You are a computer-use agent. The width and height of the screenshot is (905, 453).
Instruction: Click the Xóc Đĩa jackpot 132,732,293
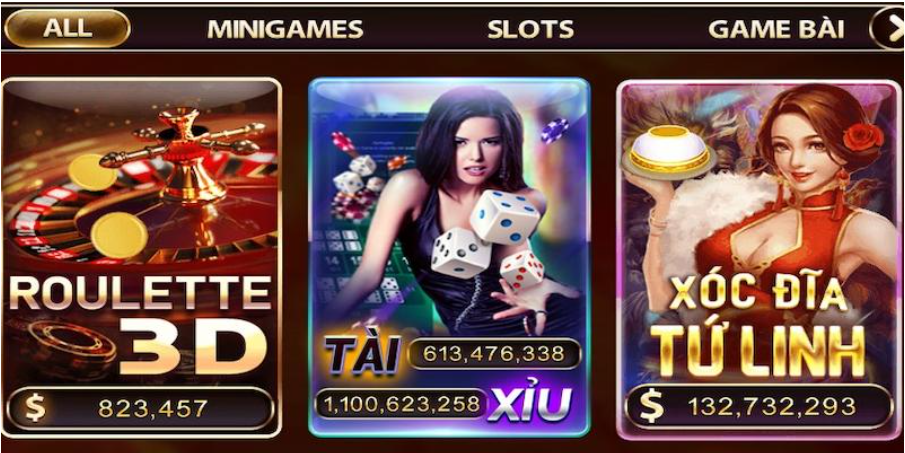point(771,407)
